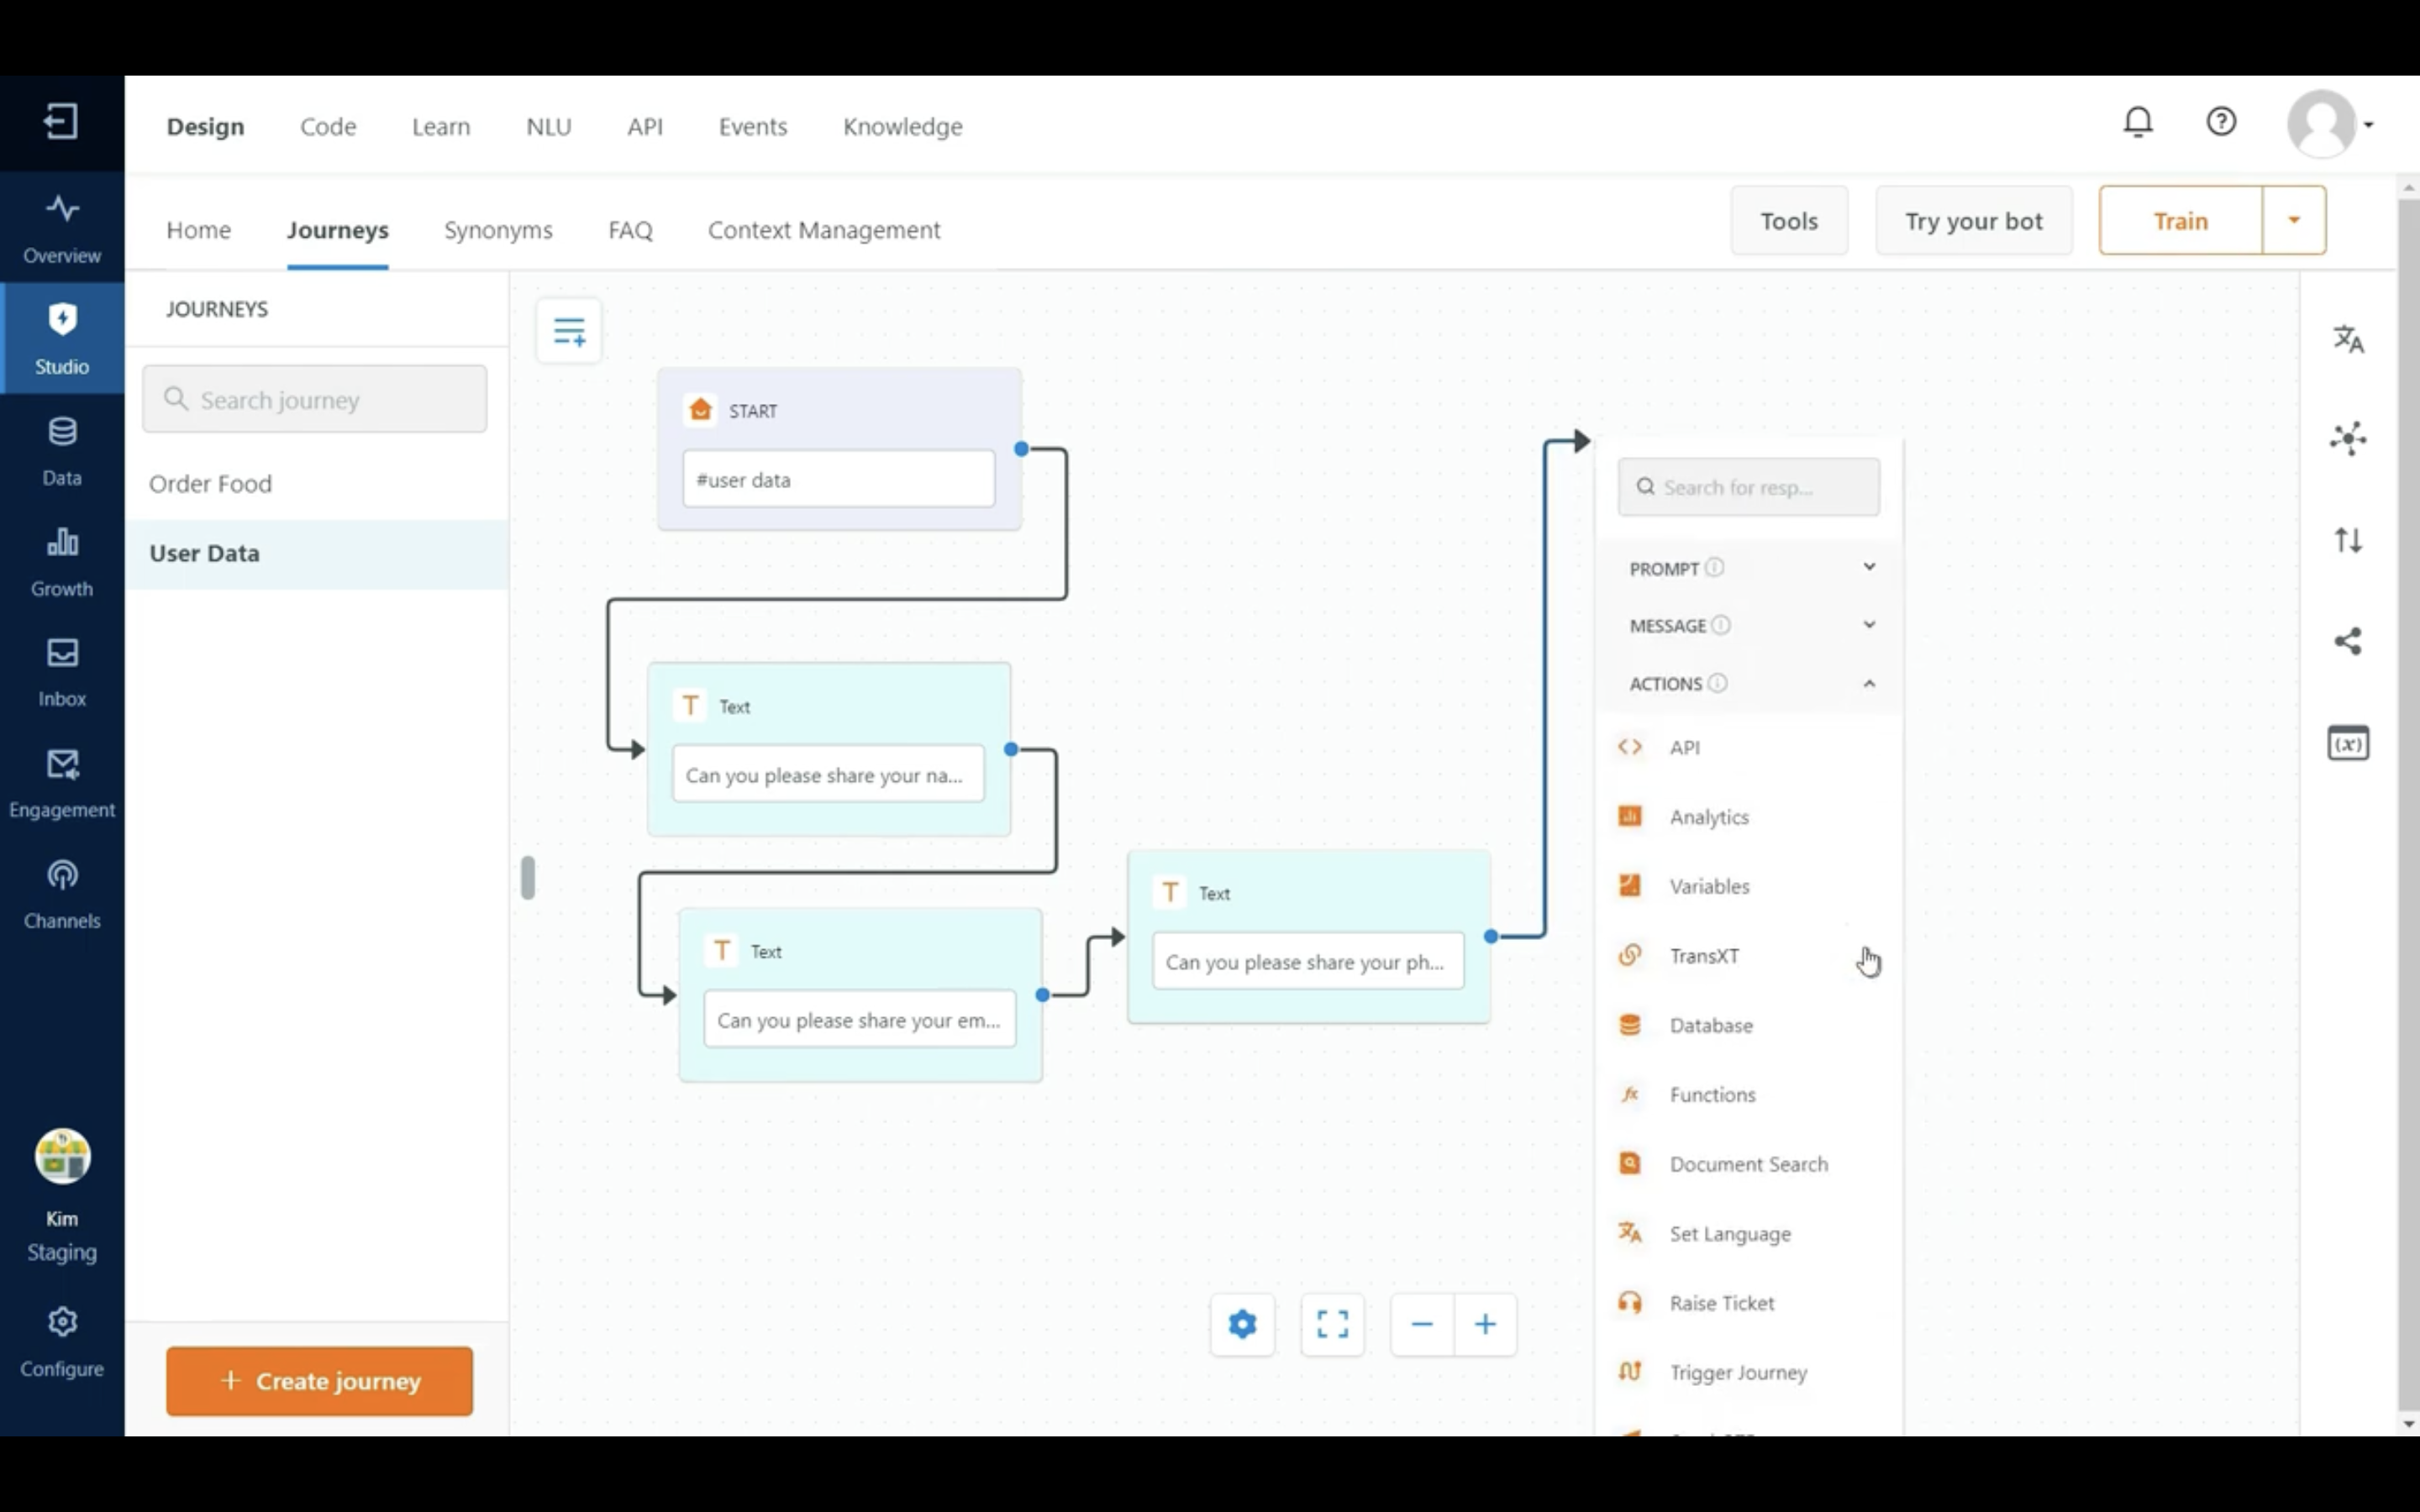Click the fit-to-screen button
The image size is (2420, 1512).
click(x=1332, y=1324)
